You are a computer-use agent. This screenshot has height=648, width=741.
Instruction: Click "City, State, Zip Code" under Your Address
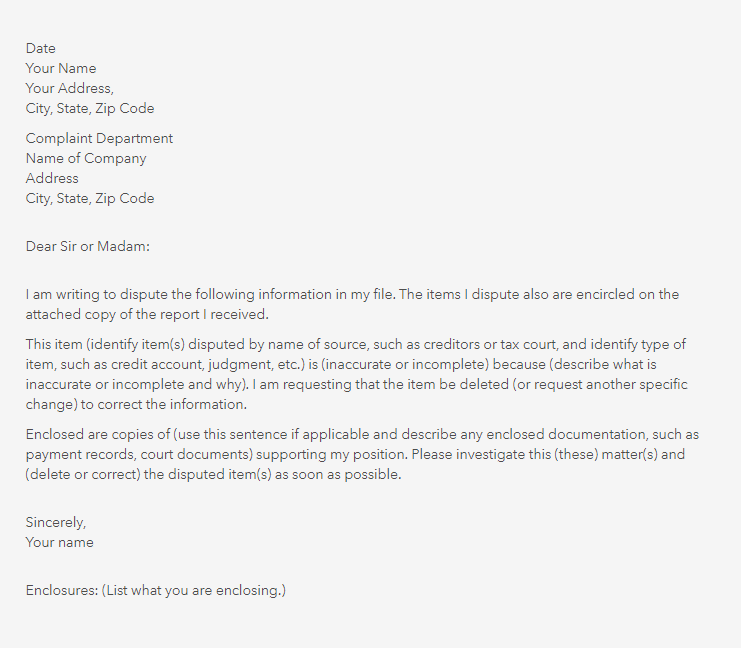click(90, 108)
